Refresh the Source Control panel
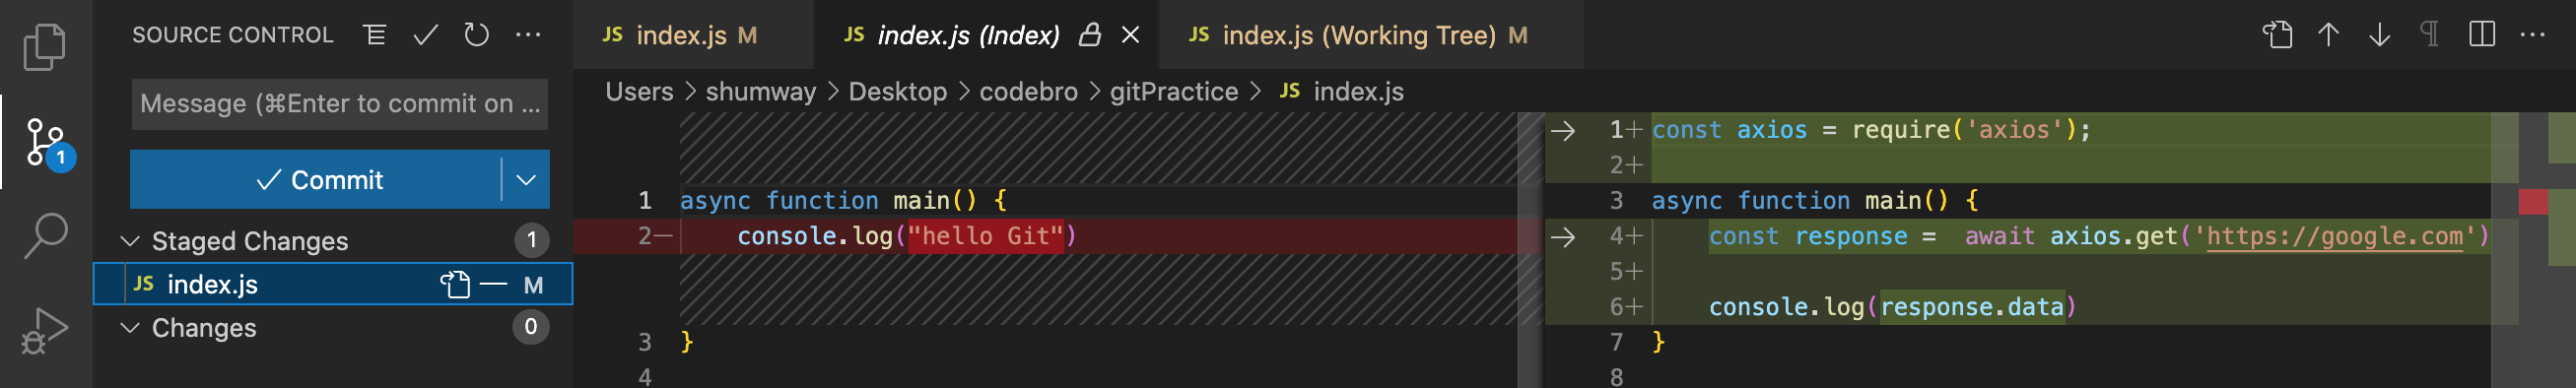 click(476, 36)
